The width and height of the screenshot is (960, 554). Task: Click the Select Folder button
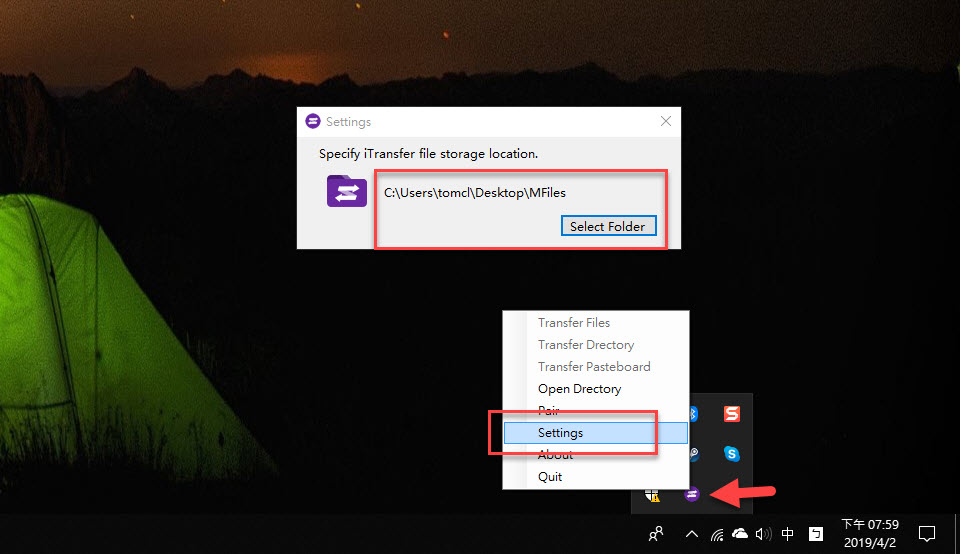point(609,226)
